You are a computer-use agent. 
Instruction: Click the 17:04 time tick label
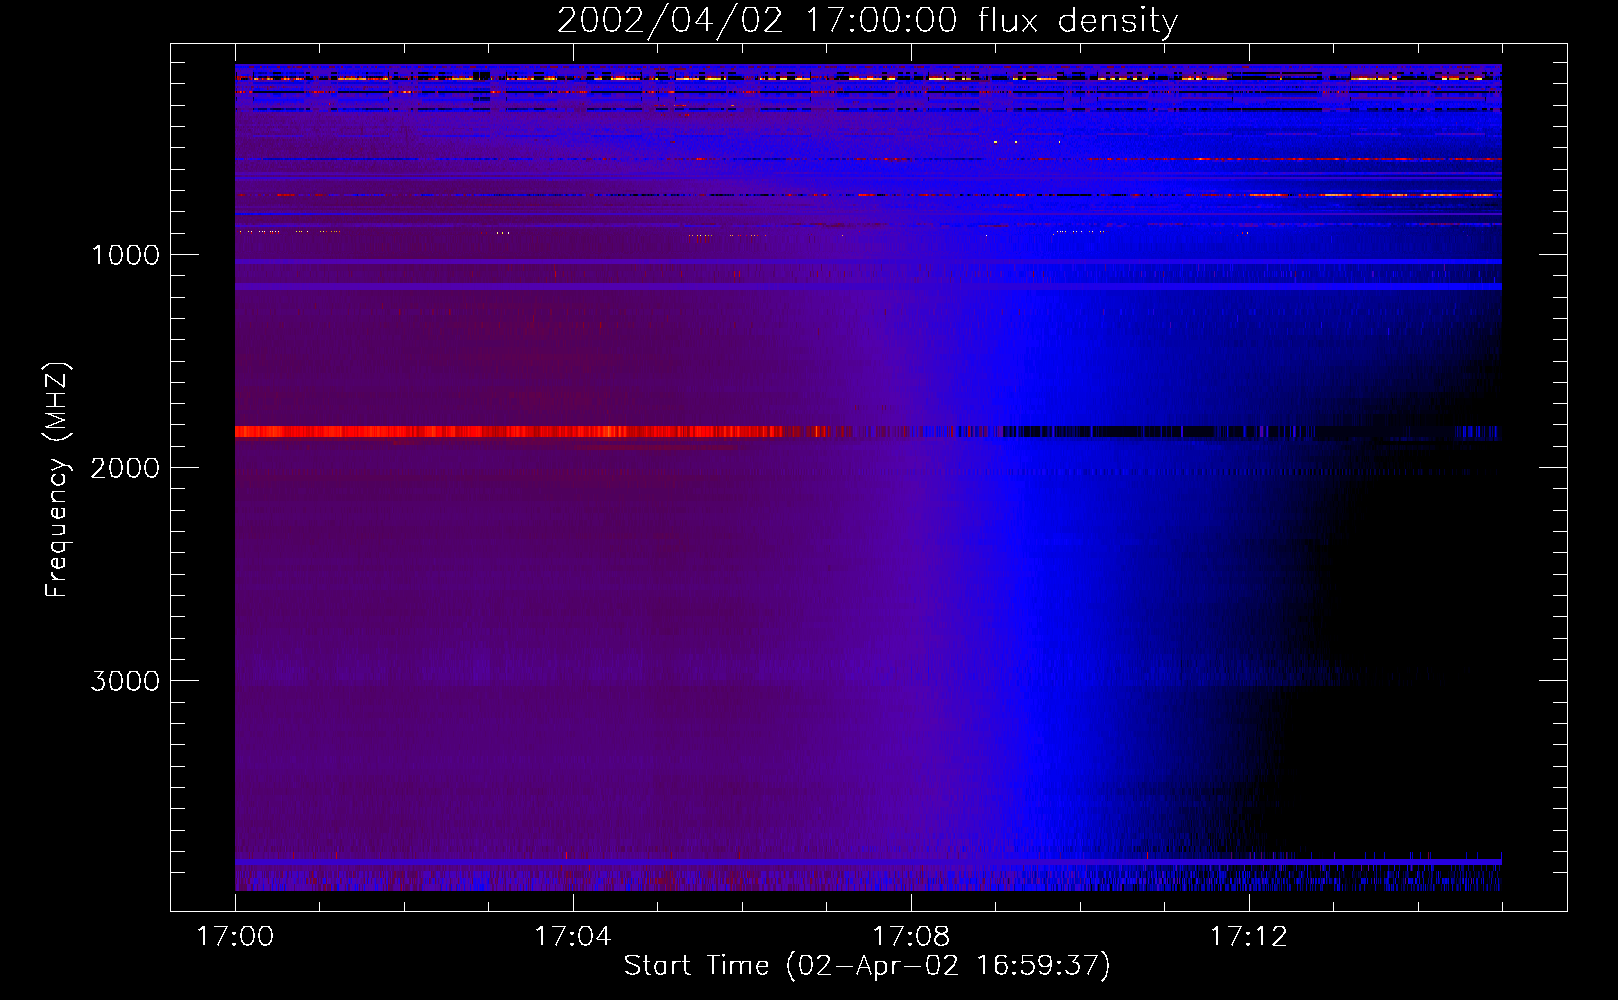pos(572,937)
